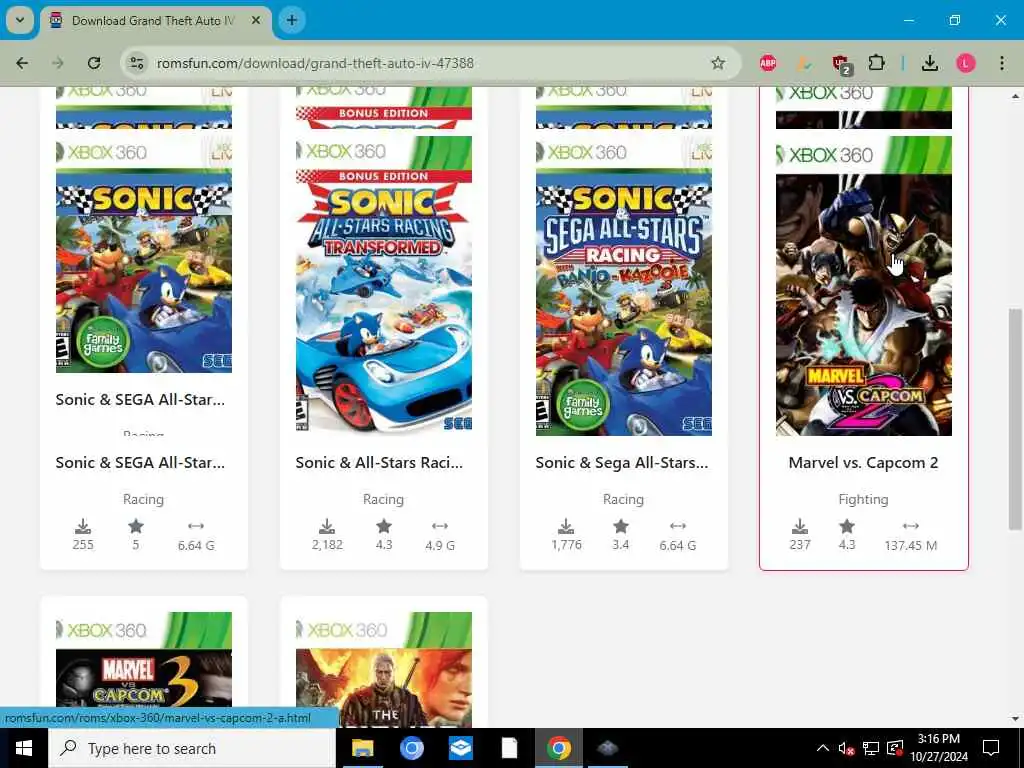Click the muted volume tray icon
The height and width of the screenshot is (768, 1024).
tap(846, 748)
